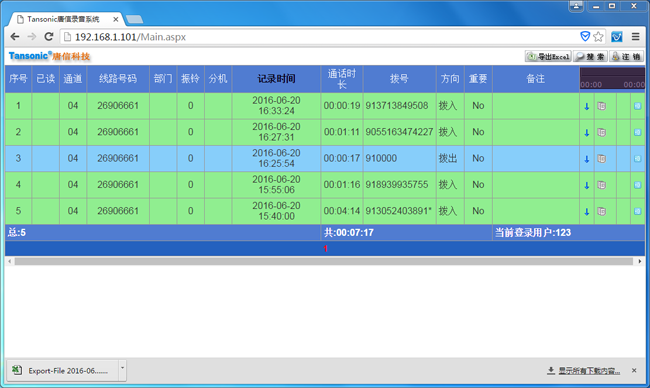The height and width of the screenshot is (388, 650).
Task: Sort by the 记录时间 column header
Action: tap(276, 79)
